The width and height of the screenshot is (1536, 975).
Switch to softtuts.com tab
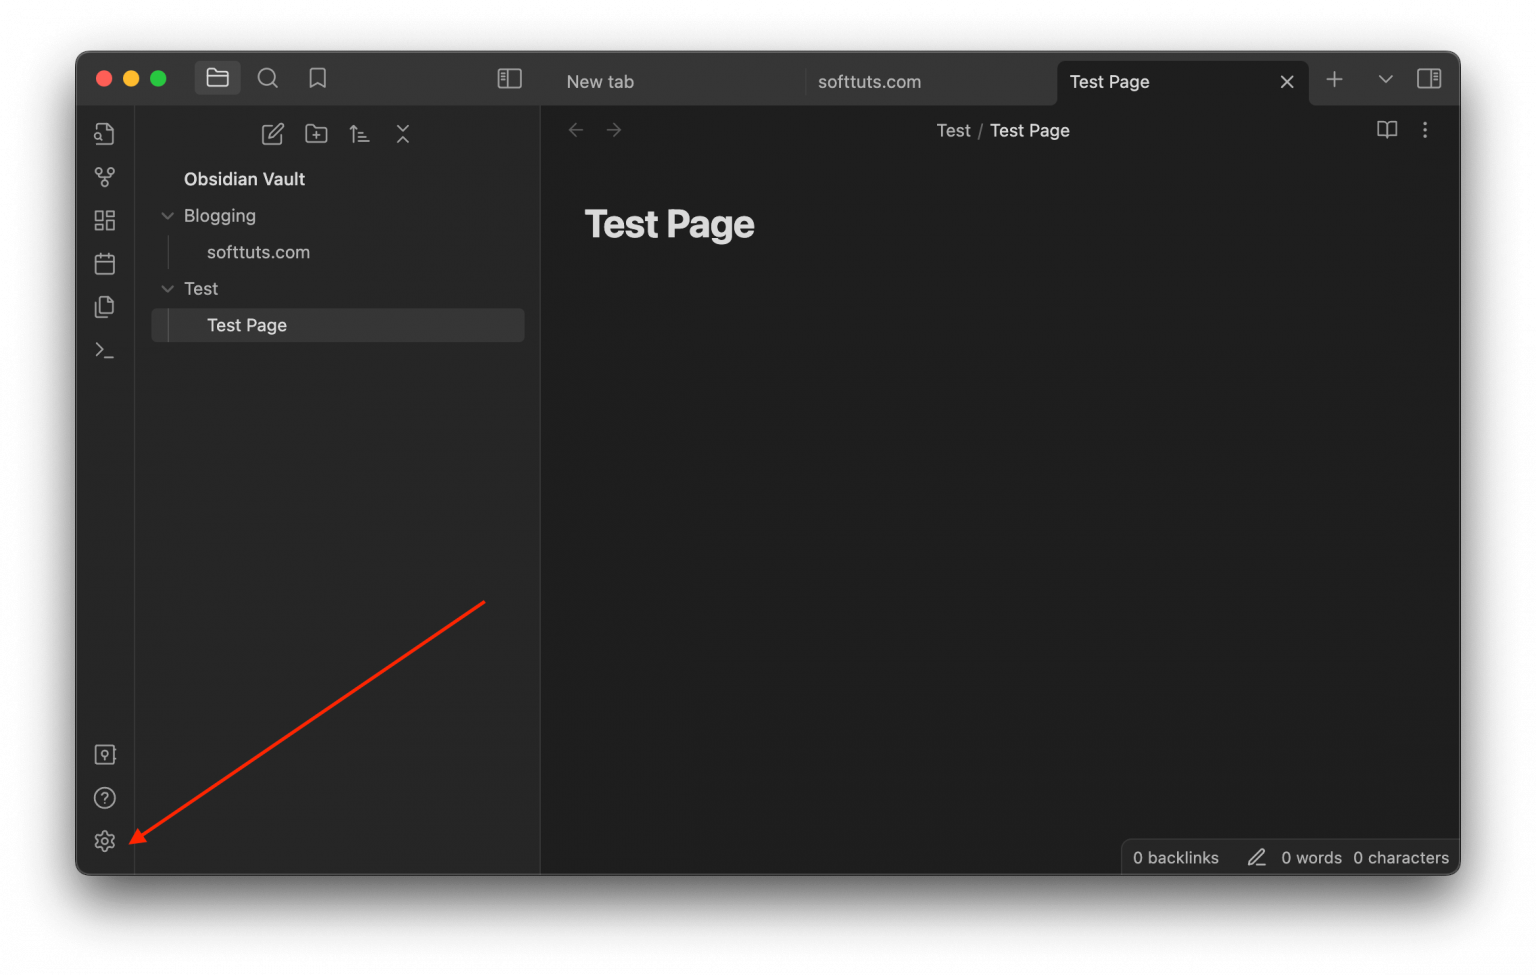click(x=869, y=82)
